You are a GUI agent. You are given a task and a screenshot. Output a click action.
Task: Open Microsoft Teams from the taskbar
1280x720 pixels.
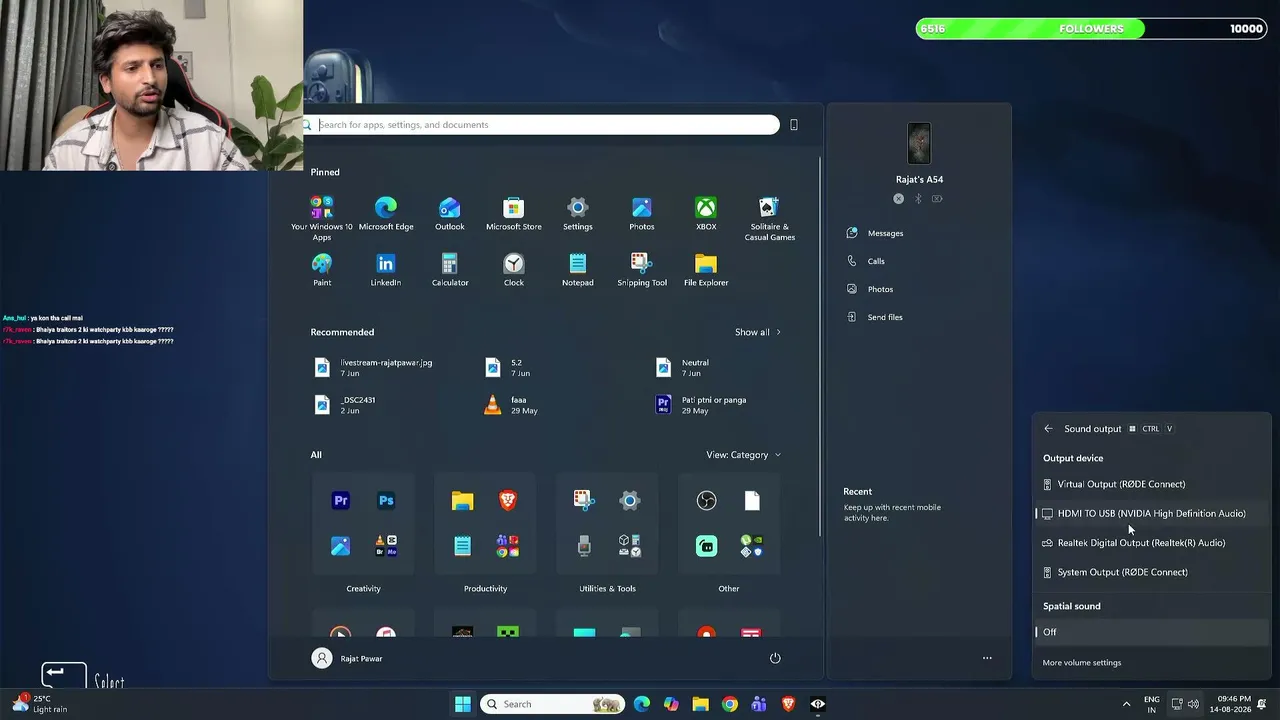[759, 704]
